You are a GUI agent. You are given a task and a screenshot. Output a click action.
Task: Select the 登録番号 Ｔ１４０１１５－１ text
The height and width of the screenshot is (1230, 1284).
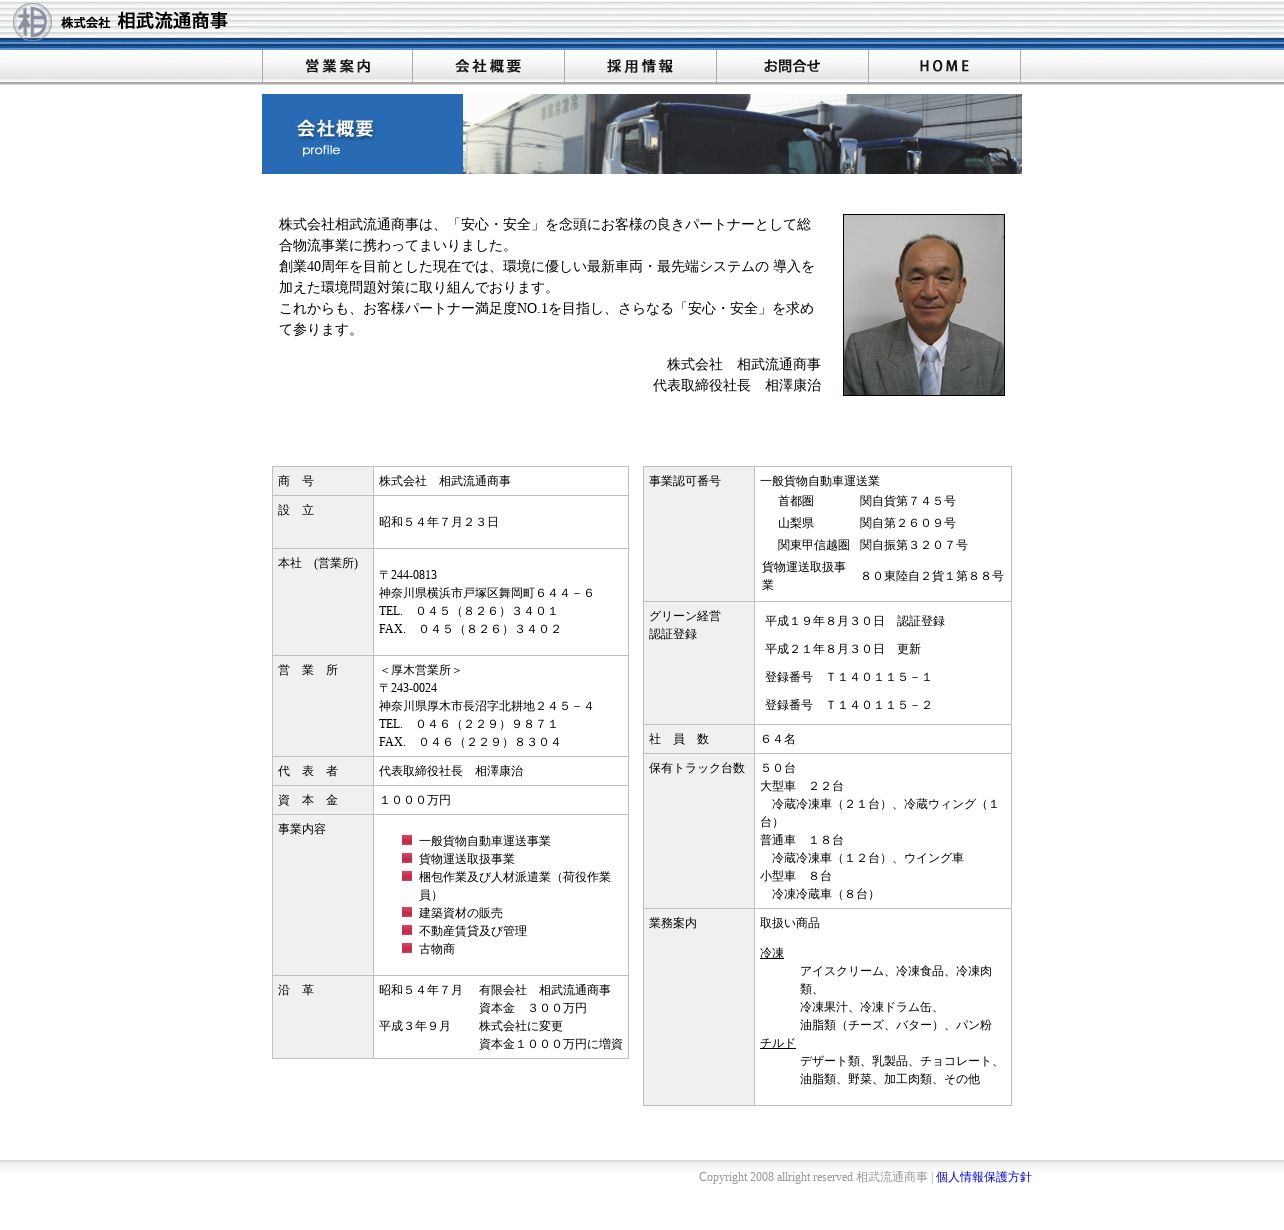848,677
